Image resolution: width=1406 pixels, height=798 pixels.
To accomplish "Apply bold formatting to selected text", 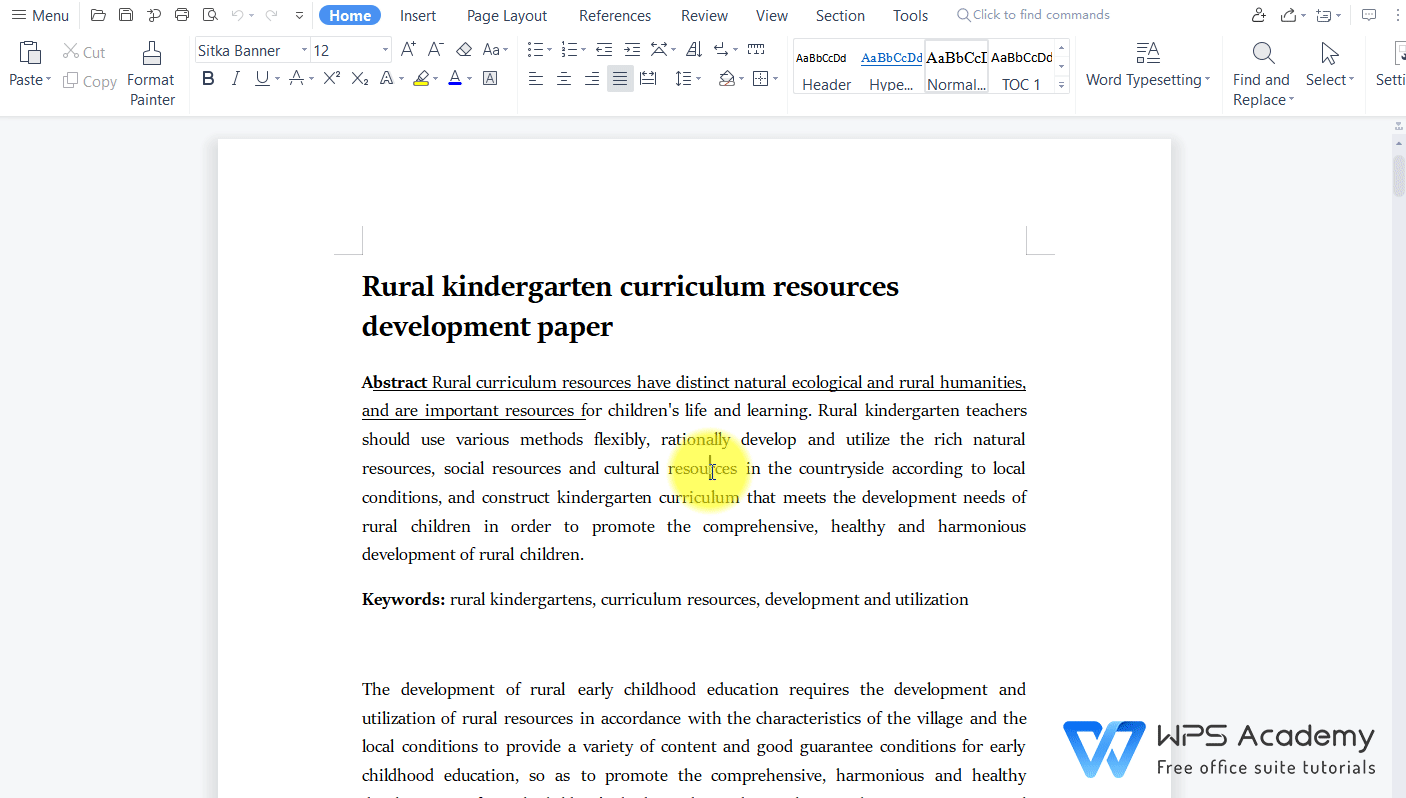I will [208, 78].
